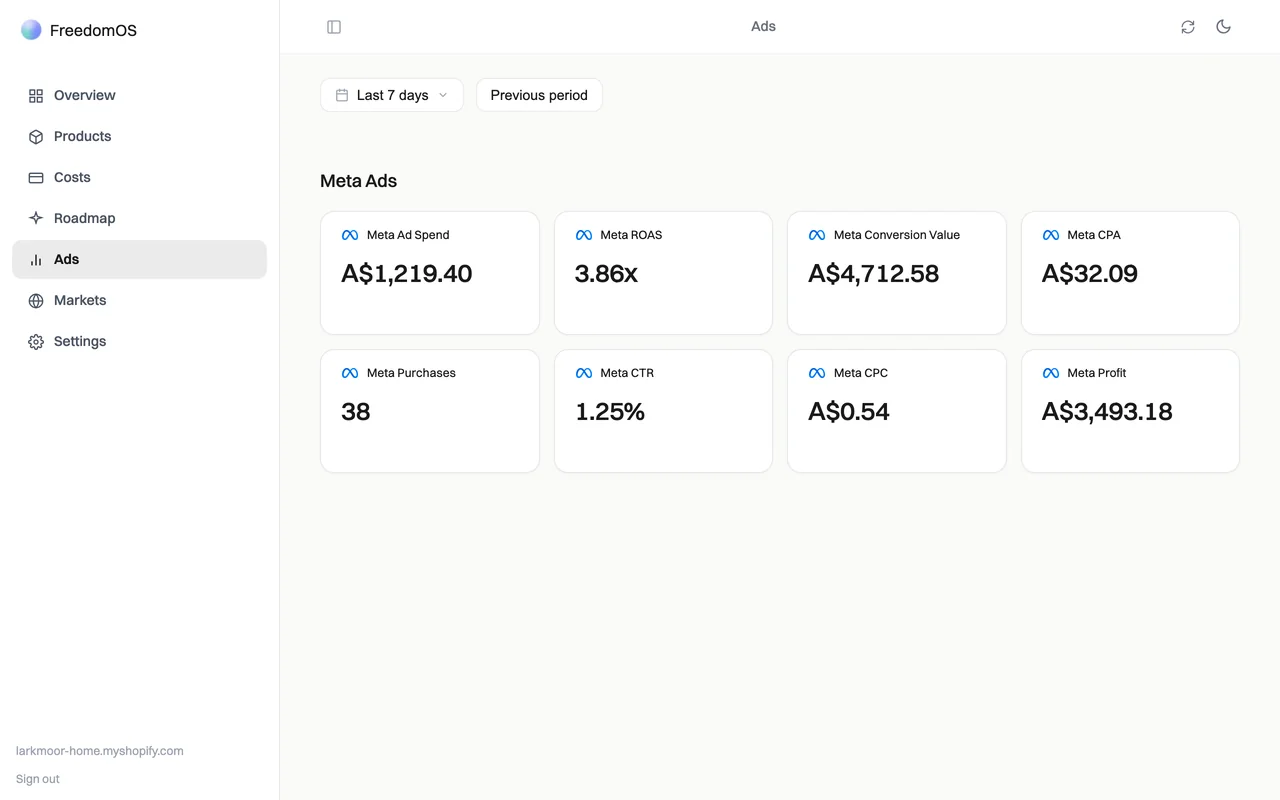The height and width of the screenshot is (800, 1280).
Task: Click Meta logo on CPA card
Action: [x=1051, y=235]
